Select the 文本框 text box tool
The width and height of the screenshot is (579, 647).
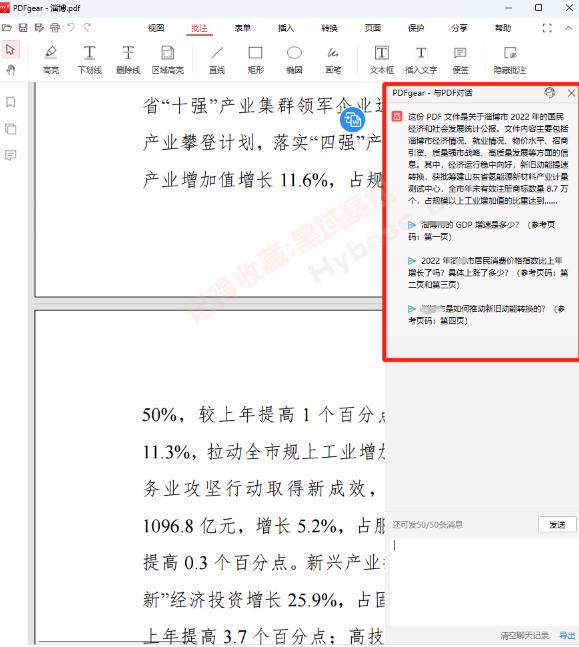tap(382, 60)
